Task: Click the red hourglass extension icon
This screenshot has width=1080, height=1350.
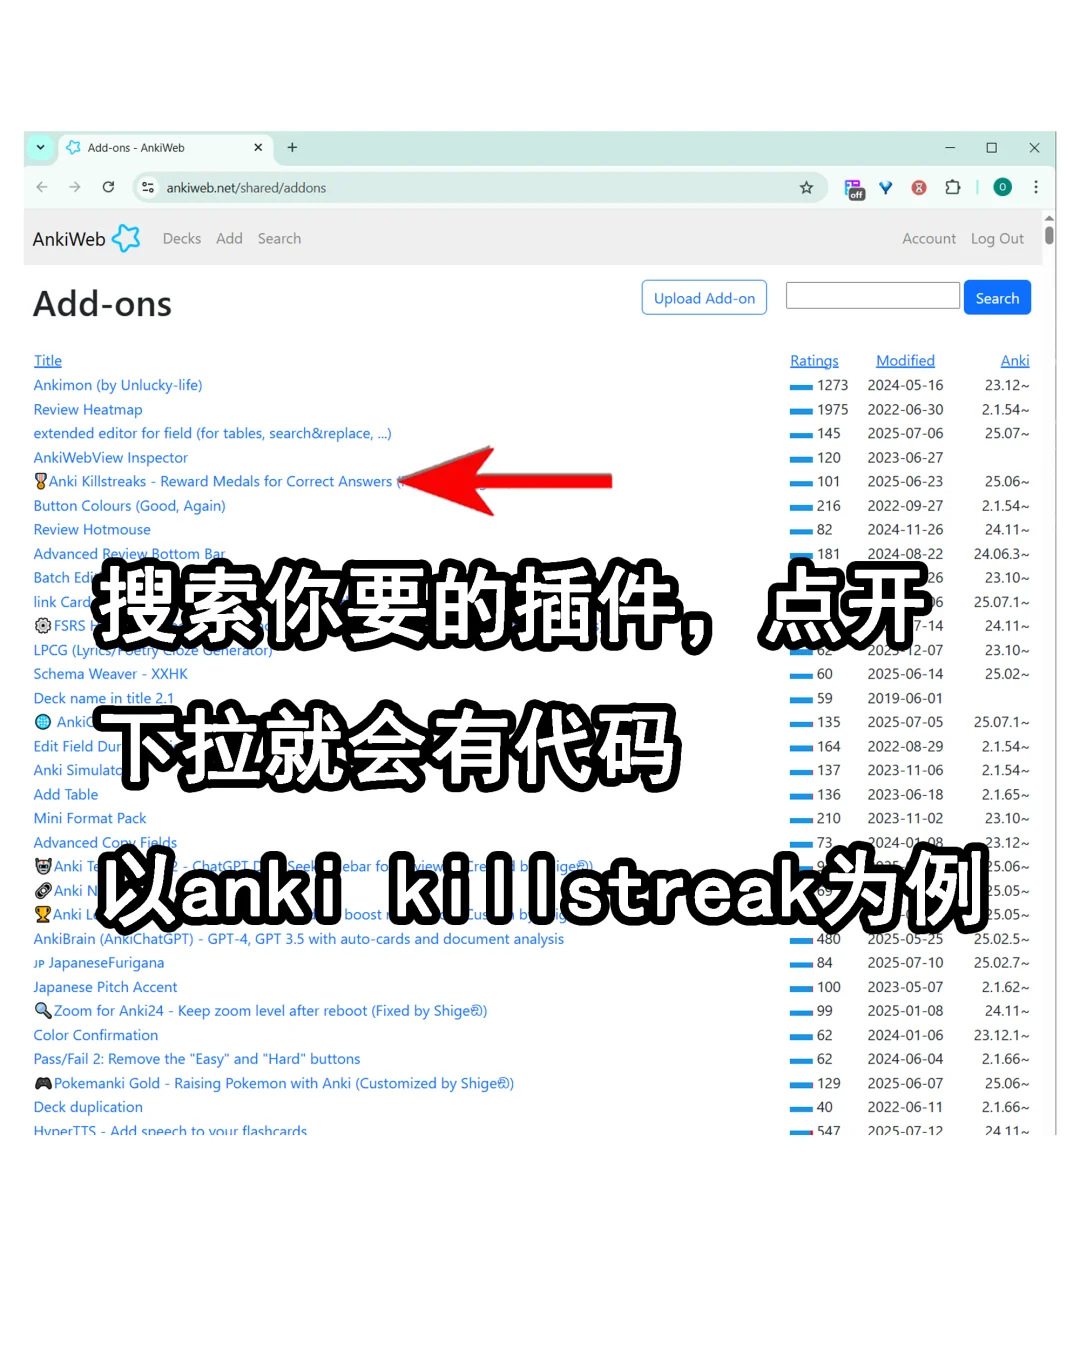Action: tap(918, 187)
